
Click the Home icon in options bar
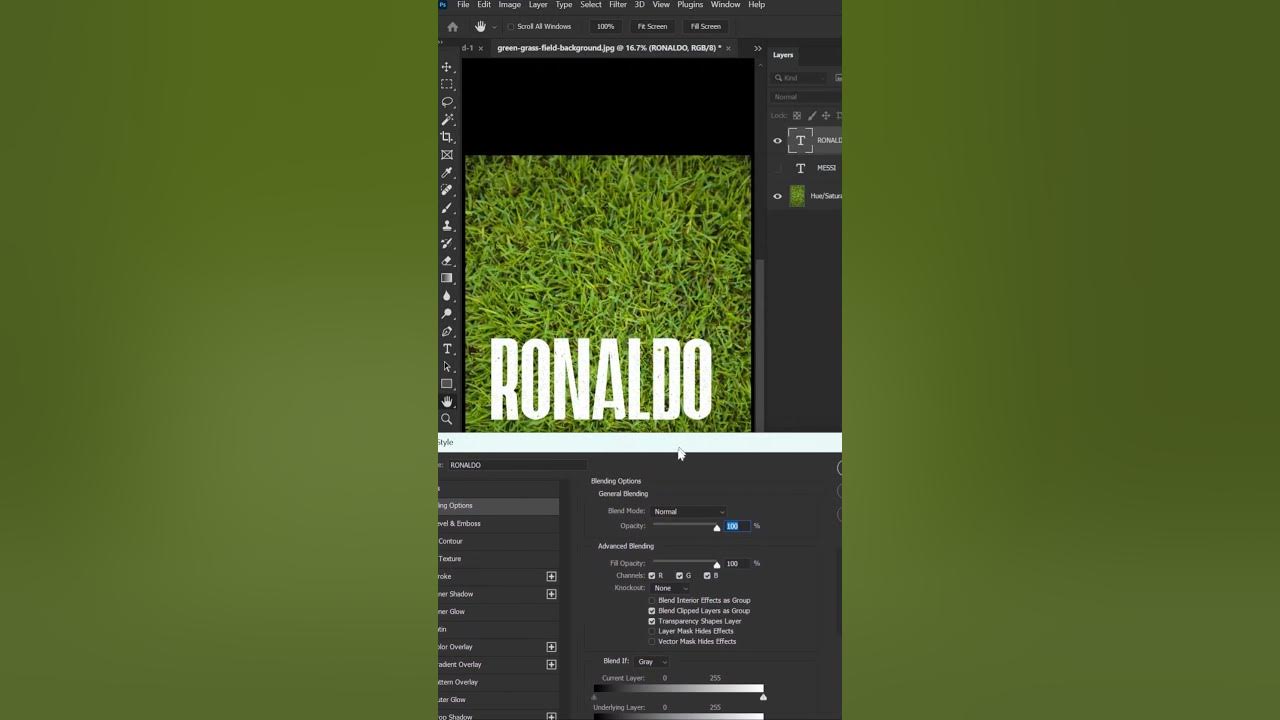point(453,27)
